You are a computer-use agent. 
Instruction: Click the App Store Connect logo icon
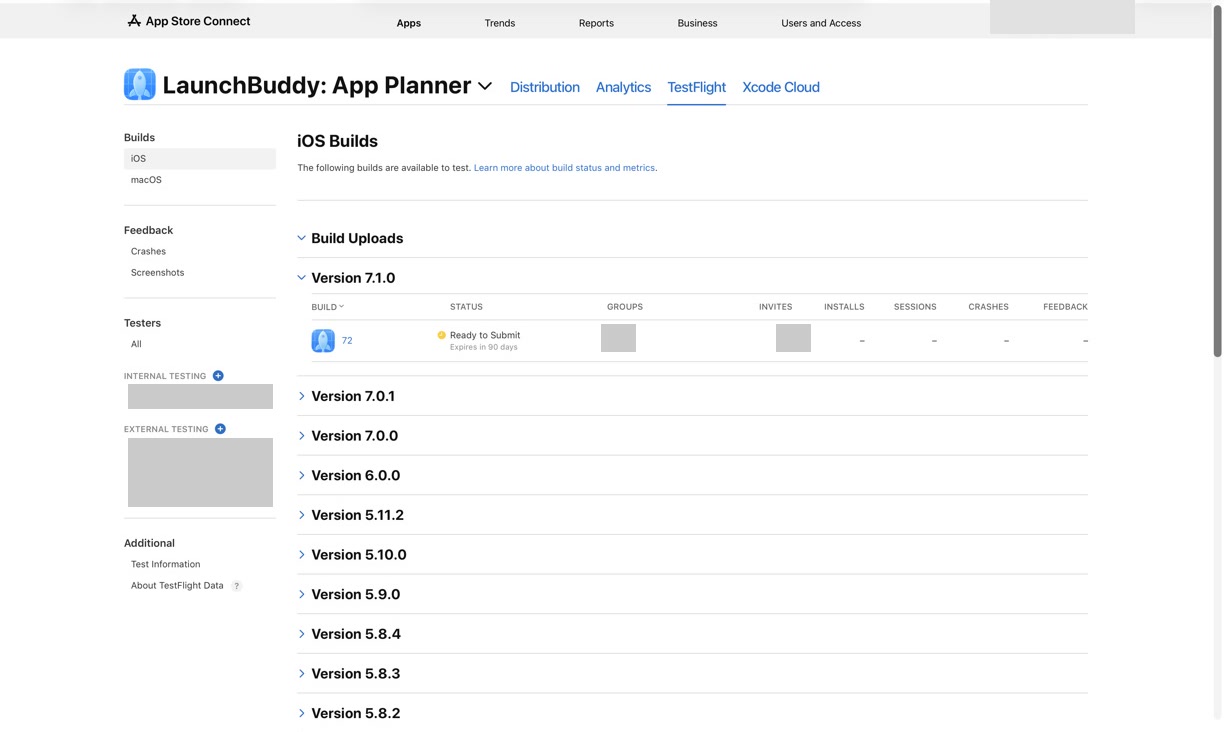[134, 21]
